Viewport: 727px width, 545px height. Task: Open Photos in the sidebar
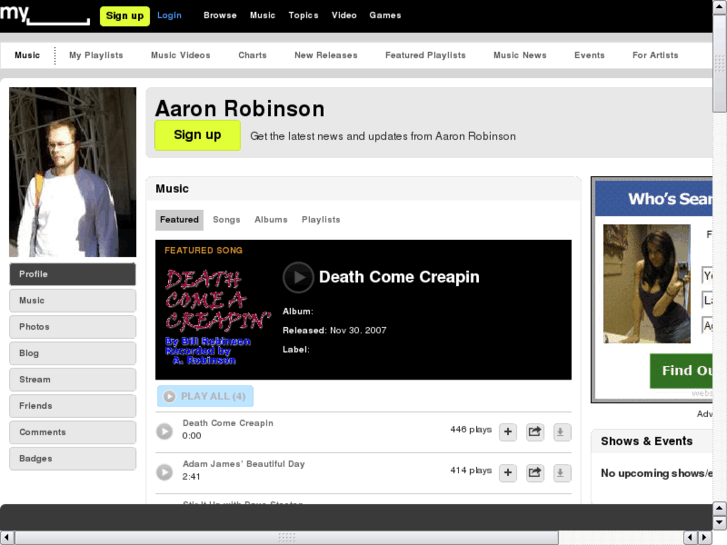tap(72, 327)
